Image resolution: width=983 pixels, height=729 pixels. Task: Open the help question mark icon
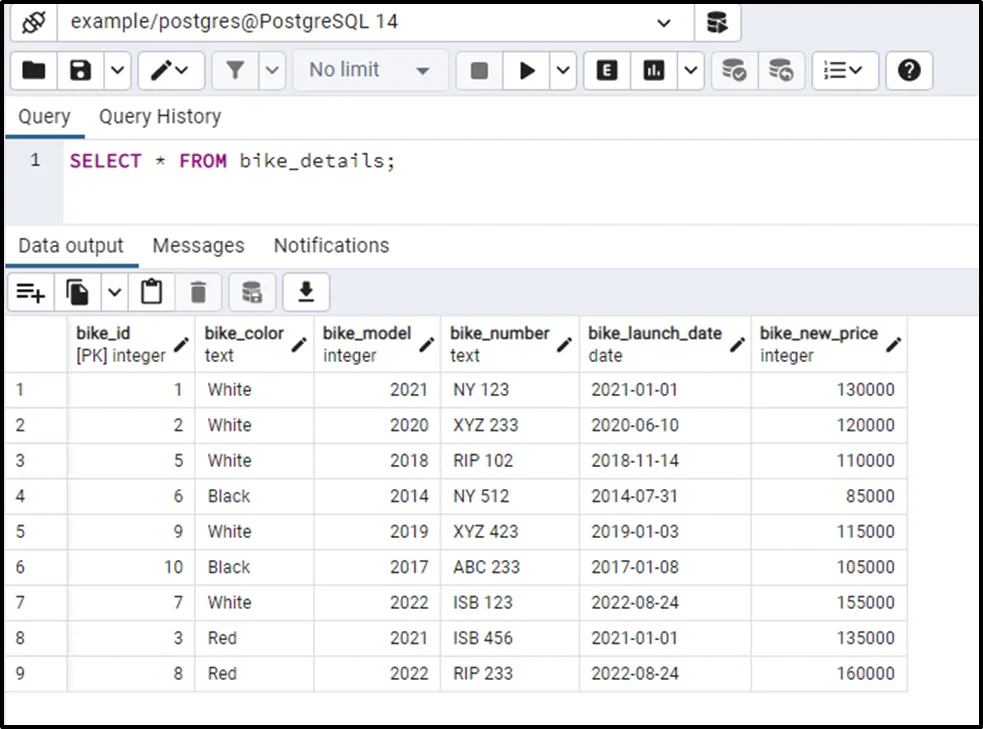909,71
